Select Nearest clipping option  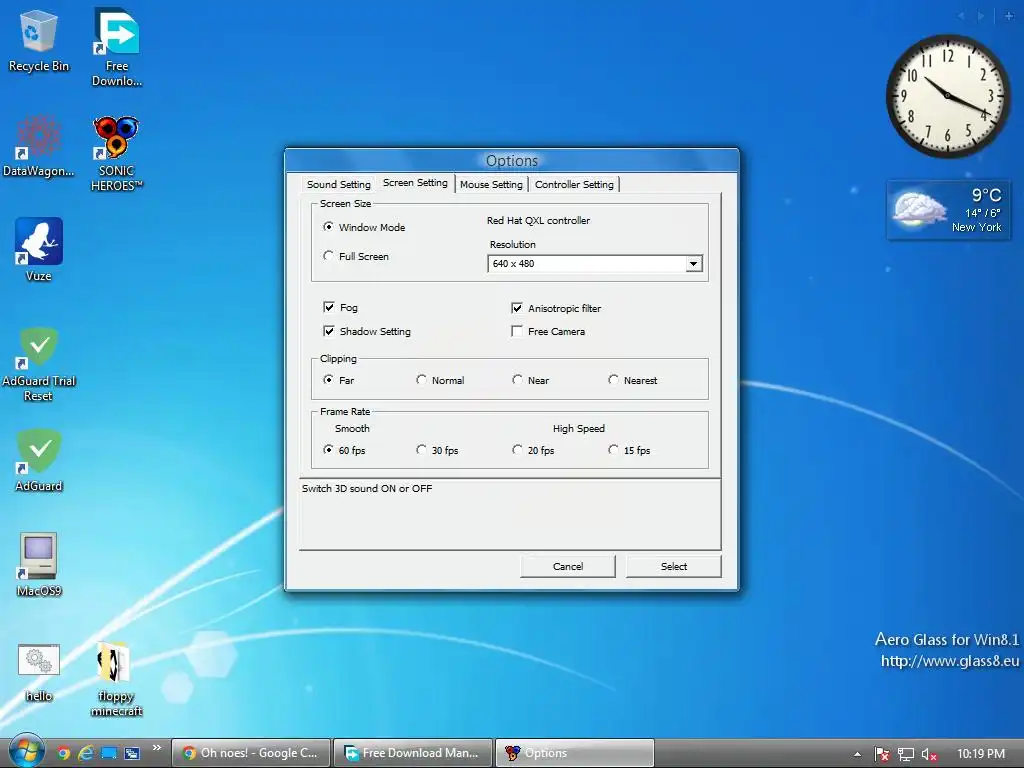point(614,380)
